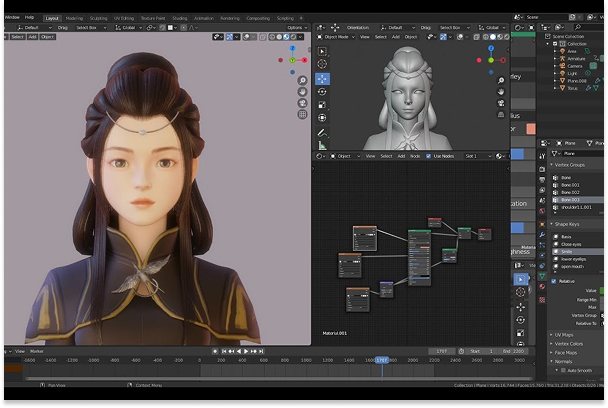This screenshot has height=408, width=608.
Task: Click the Options button in the viewport header
Action: pyautogui.click(x=296, y=27)
